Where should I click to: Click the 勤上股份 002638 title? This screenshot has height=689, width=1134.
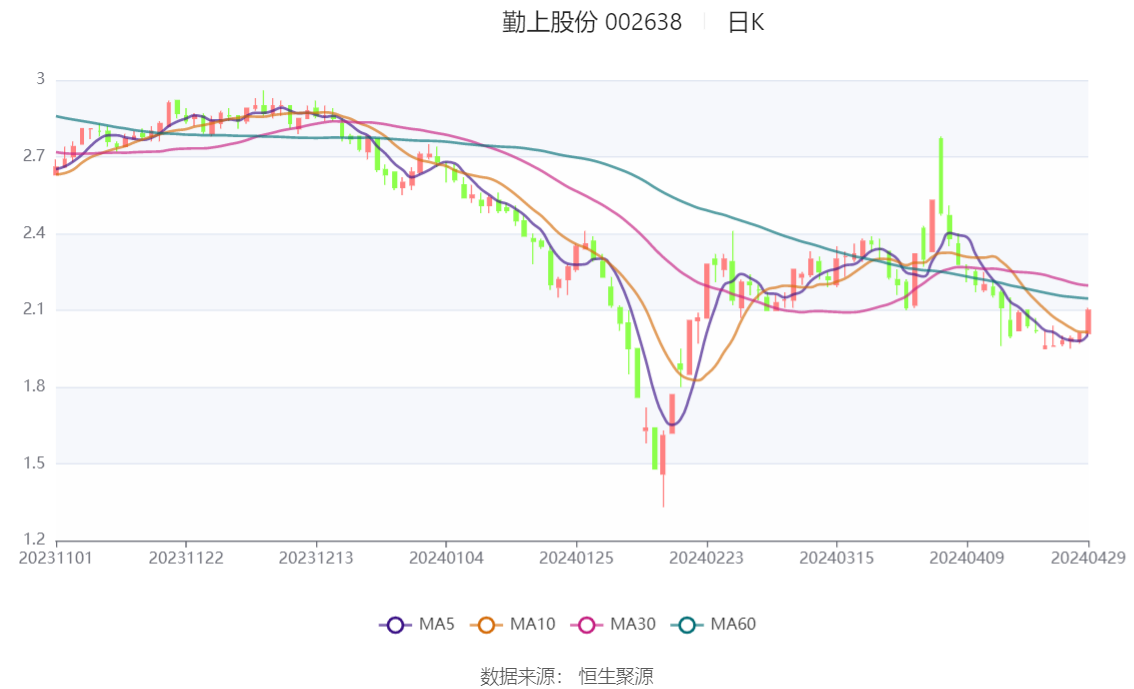click(592, 22)
